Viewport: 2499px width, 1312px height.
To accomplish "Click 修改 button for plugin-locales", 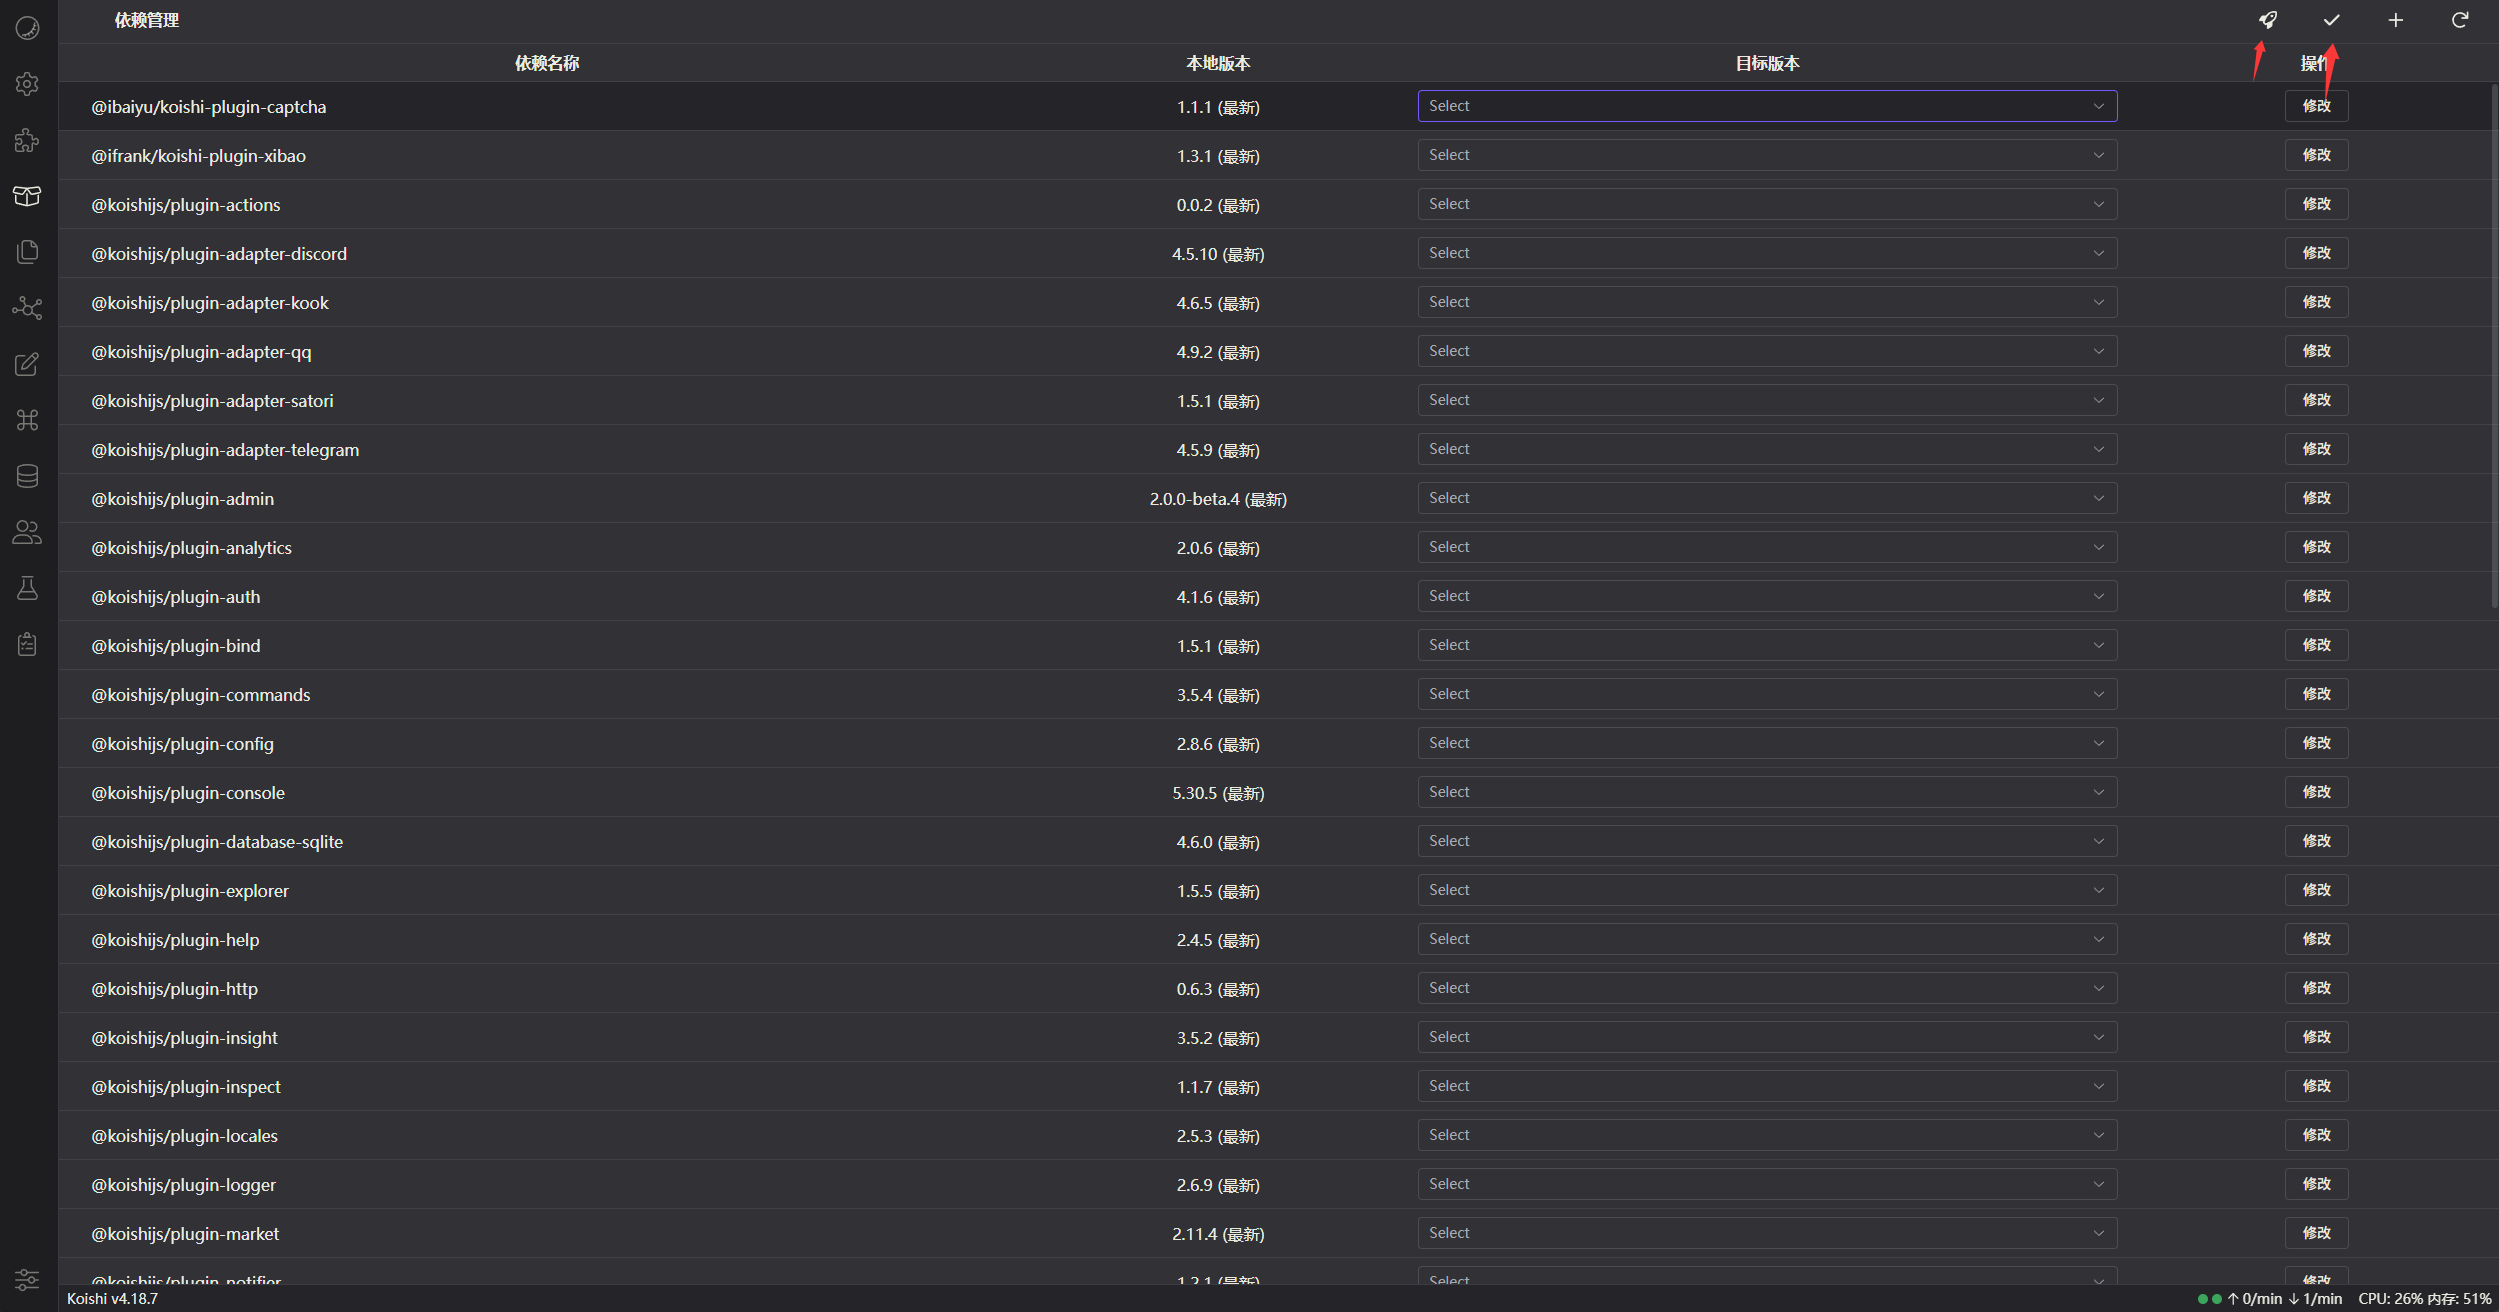I will pos(2316,1135).
